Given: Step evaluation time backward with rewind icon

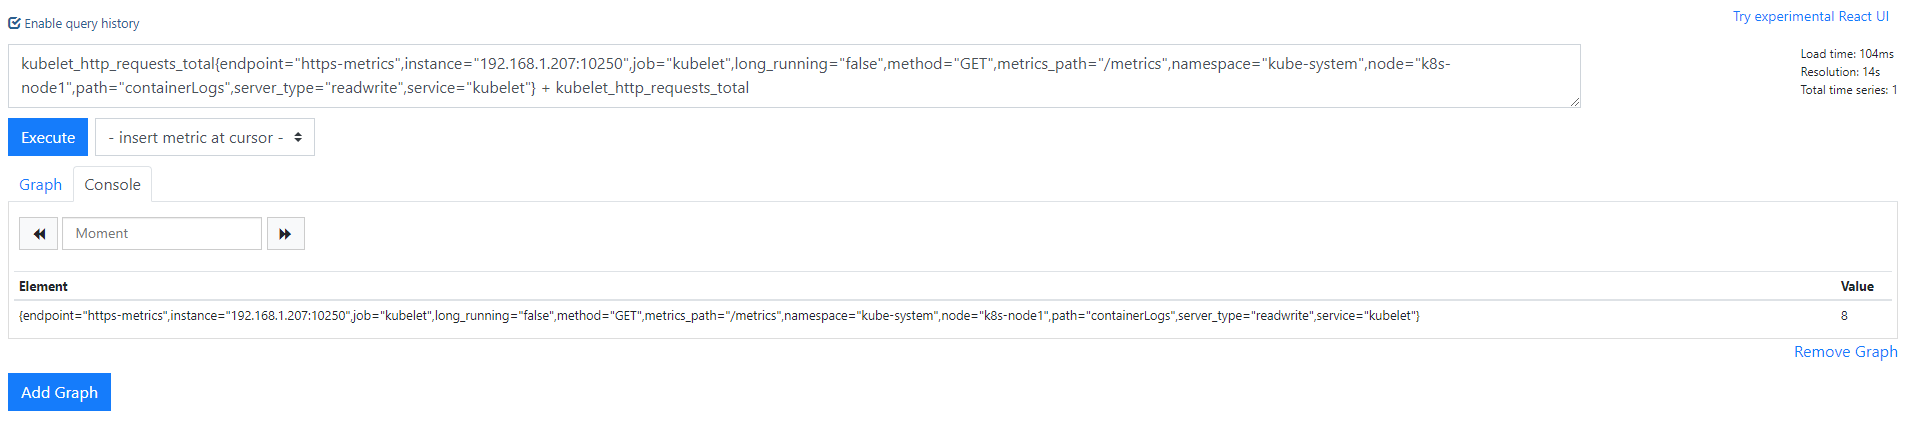Looking at the screenshot, I should (x=39, y=234).
